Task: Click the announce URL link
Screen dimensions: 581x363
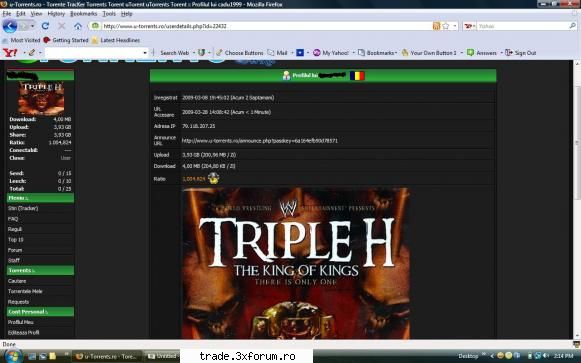Action: click(259, 141)
